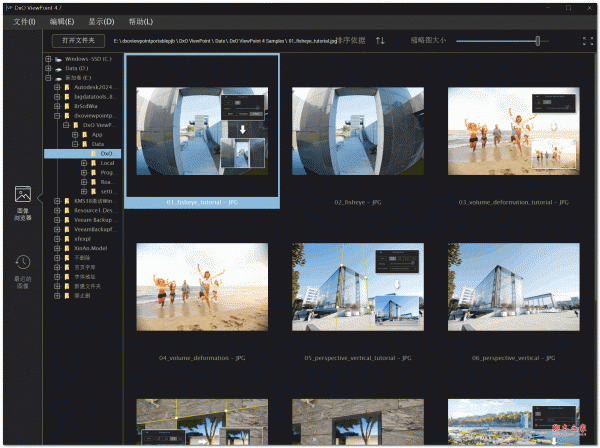The height and width of the screenshot is (448, 600).
Task: Click the 04_volume_deformation – JPG filename
Action: click(202, 358)
